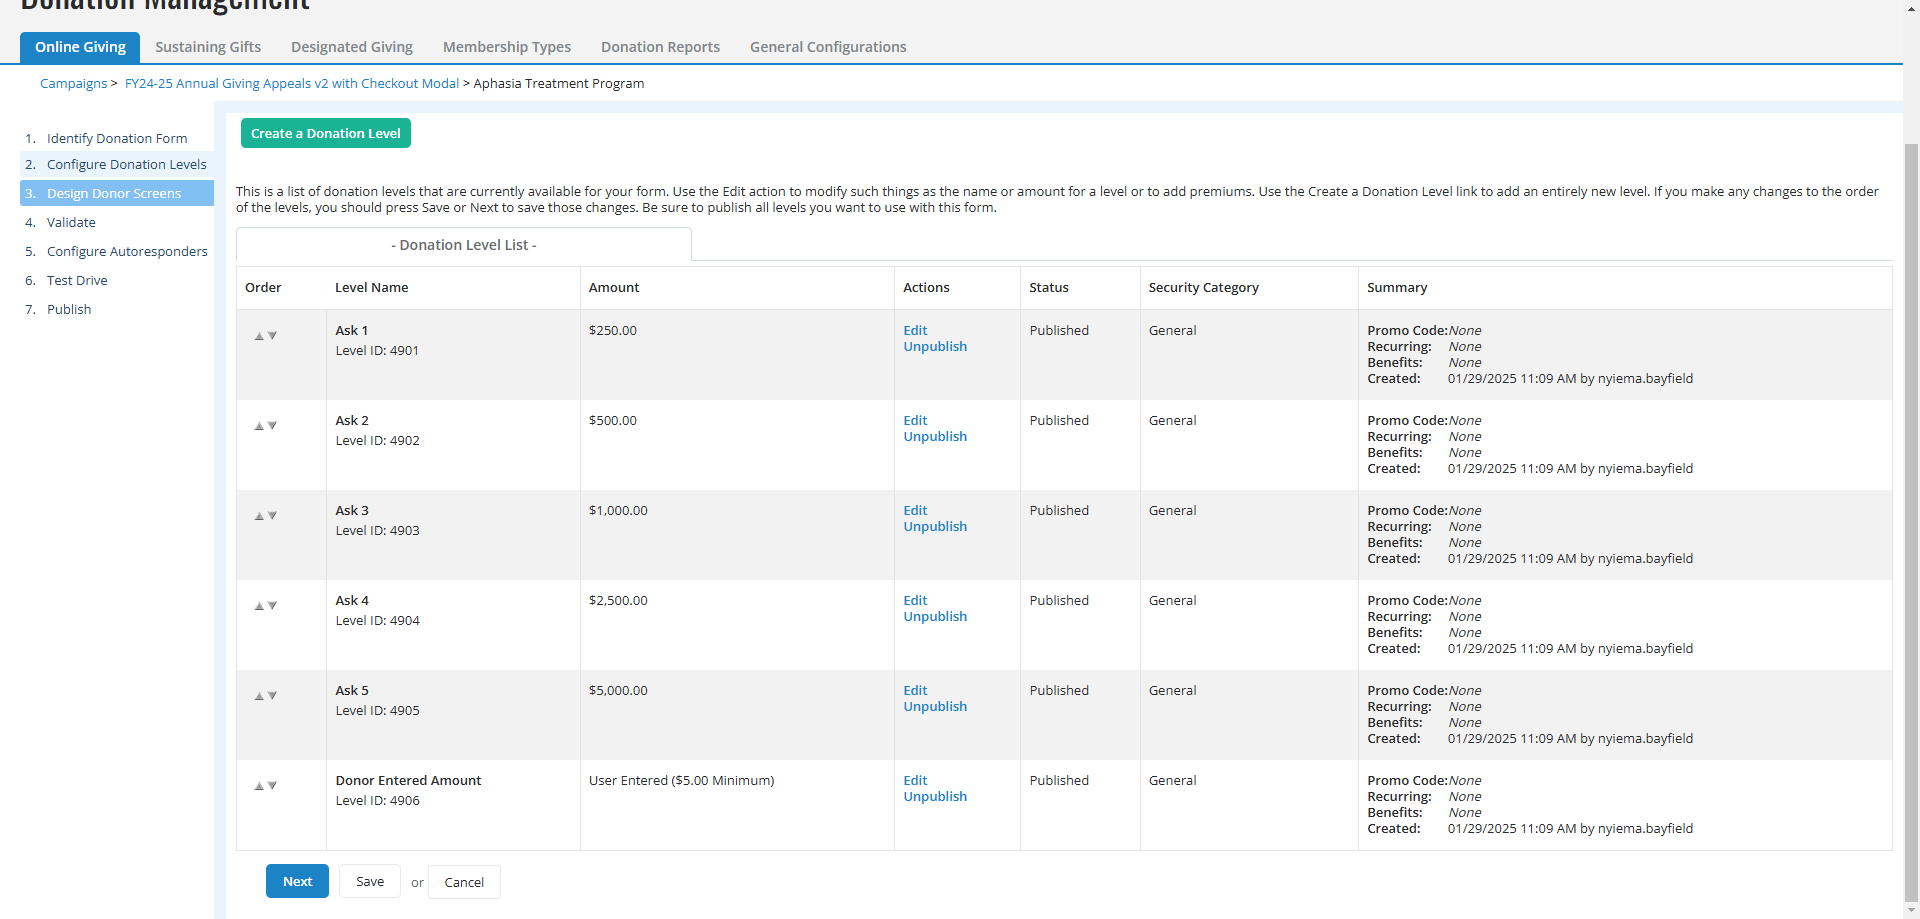Screen dimensions: 1920x919
Task: Click the Next button
Action: point(297,881)
